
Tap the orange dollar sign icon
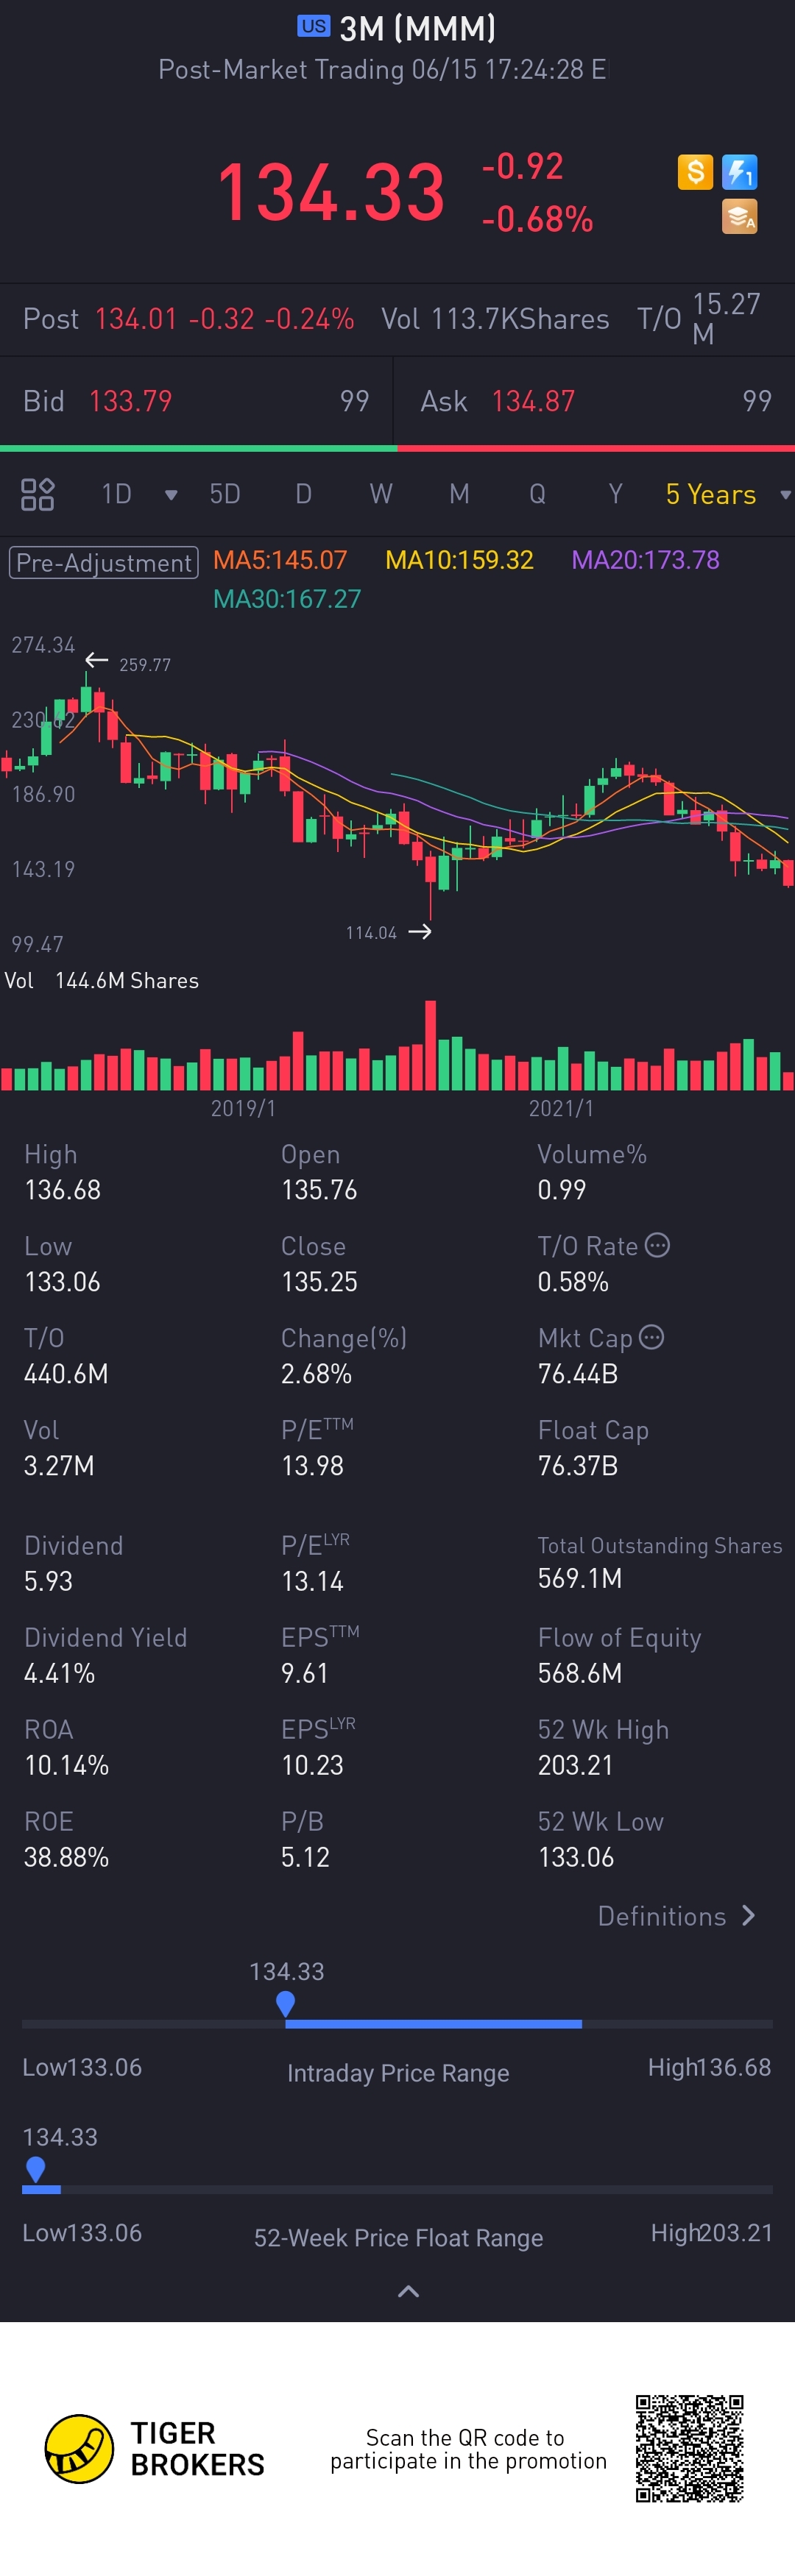pos(695,172)
